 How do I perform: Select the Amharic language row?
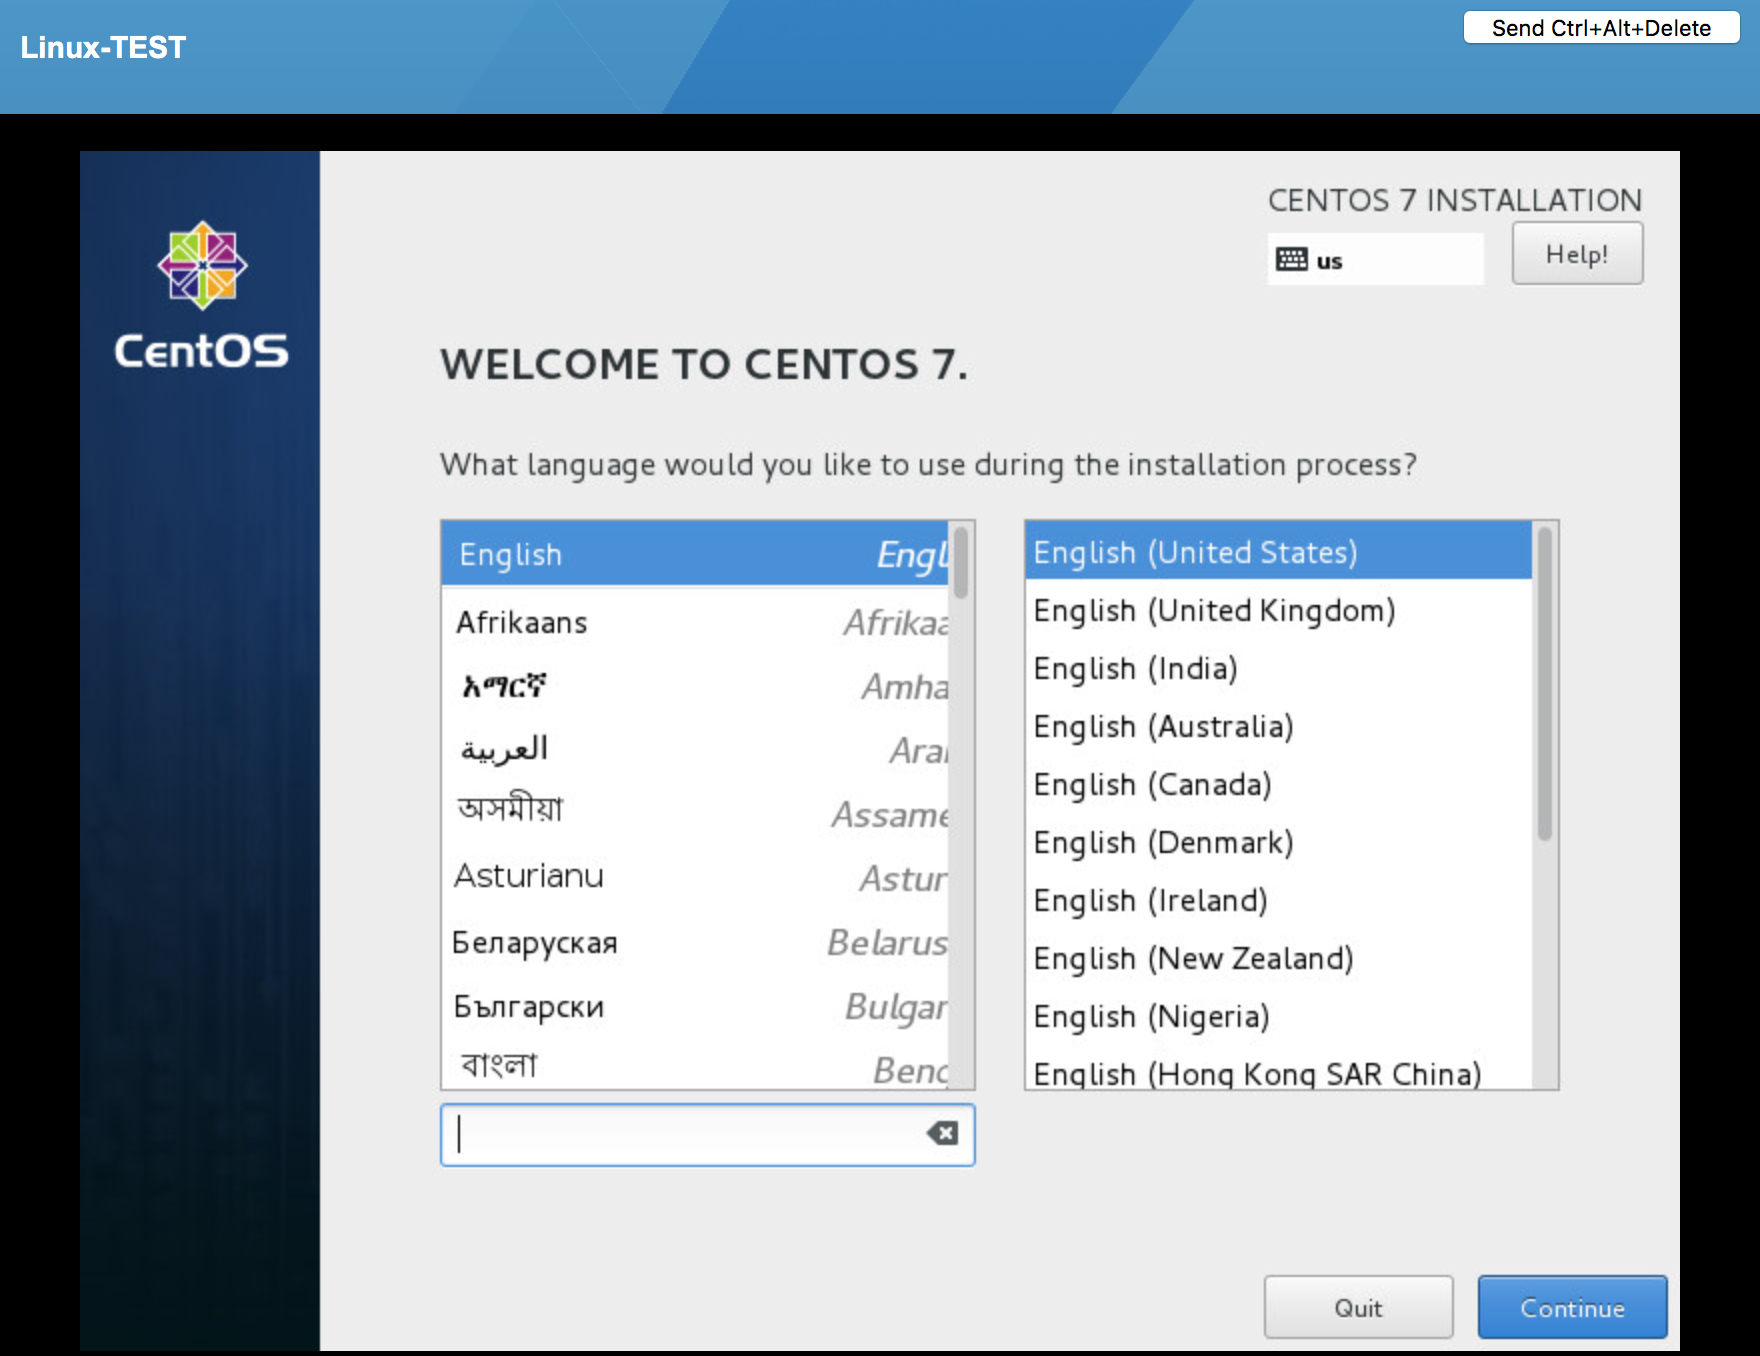tap(695, 686)
